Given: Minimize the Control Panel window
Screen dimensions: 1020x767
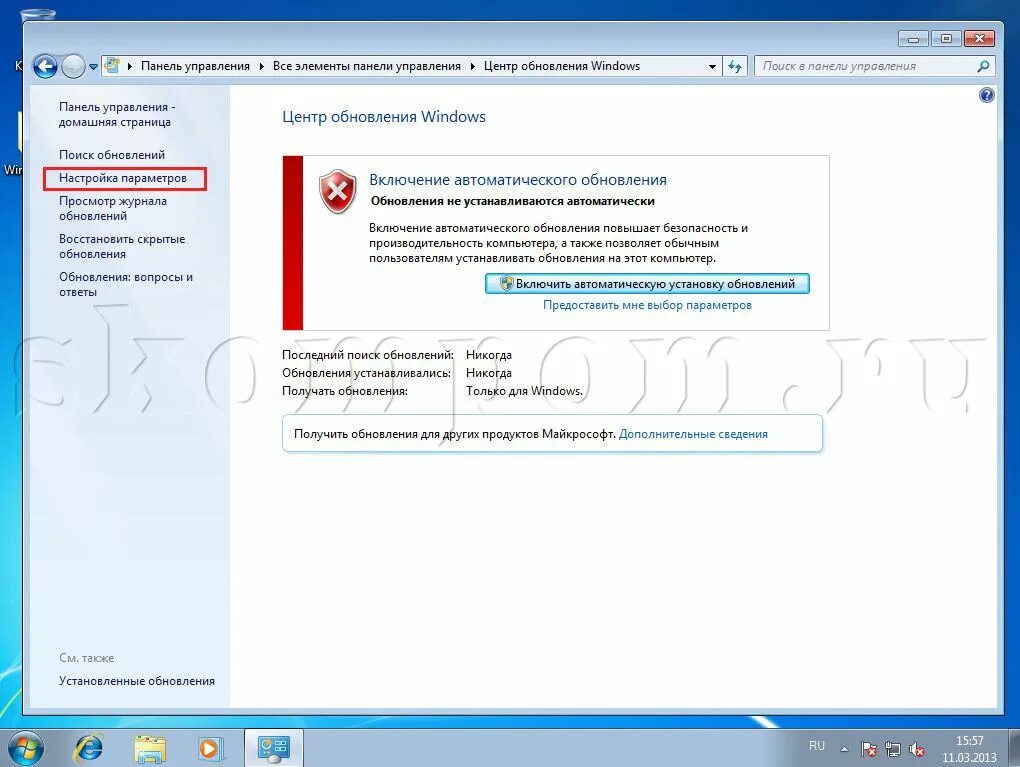Looking at the screenshot, I should click(x=913, y=39).
